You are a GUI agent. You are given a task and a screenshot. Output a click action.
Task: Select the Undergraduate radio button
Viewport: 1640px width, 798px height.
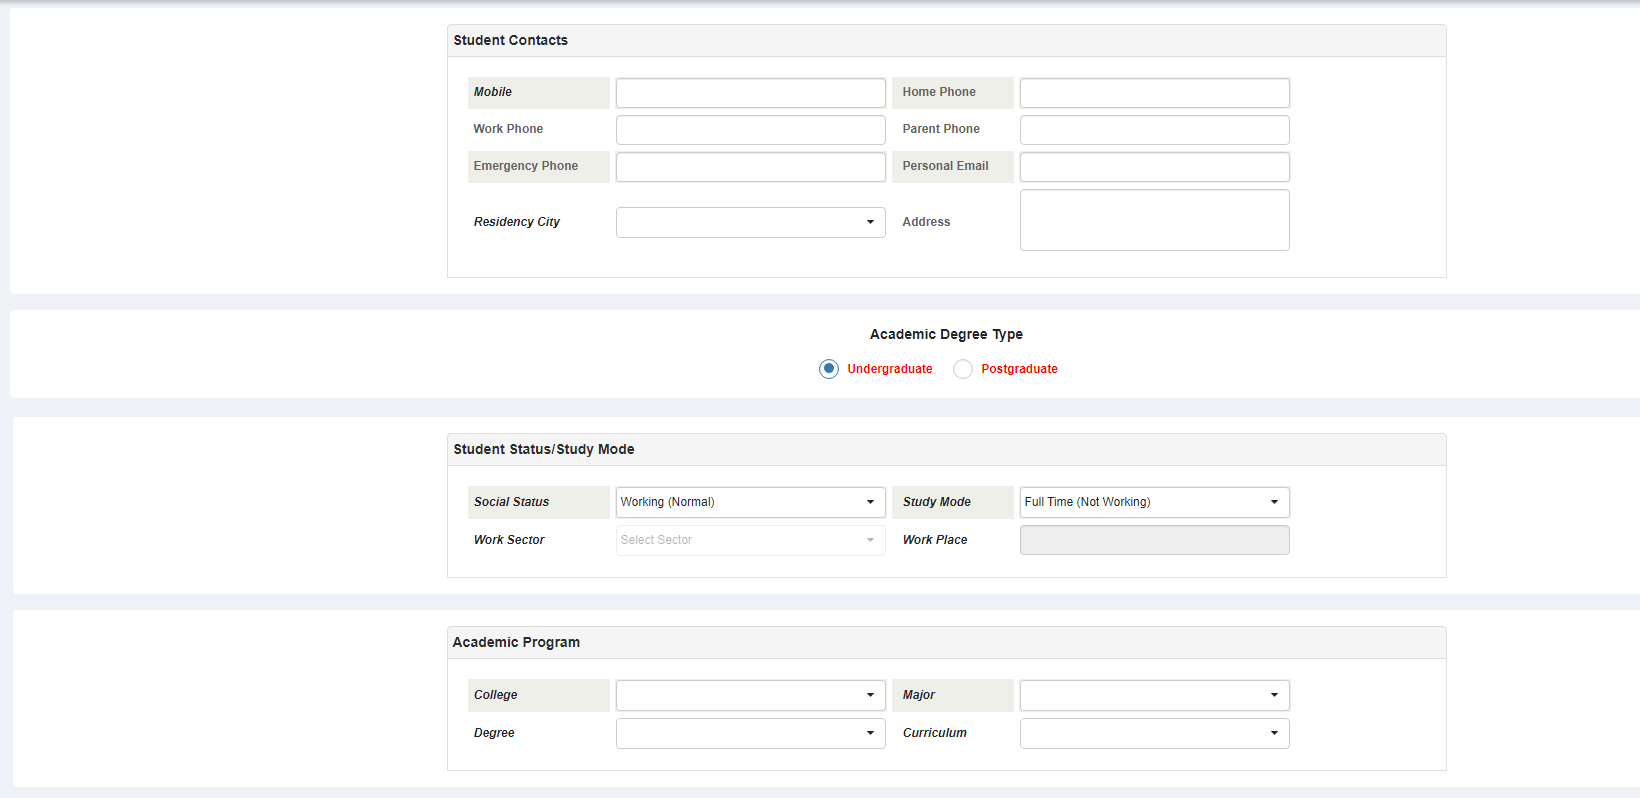pos(829,369)
